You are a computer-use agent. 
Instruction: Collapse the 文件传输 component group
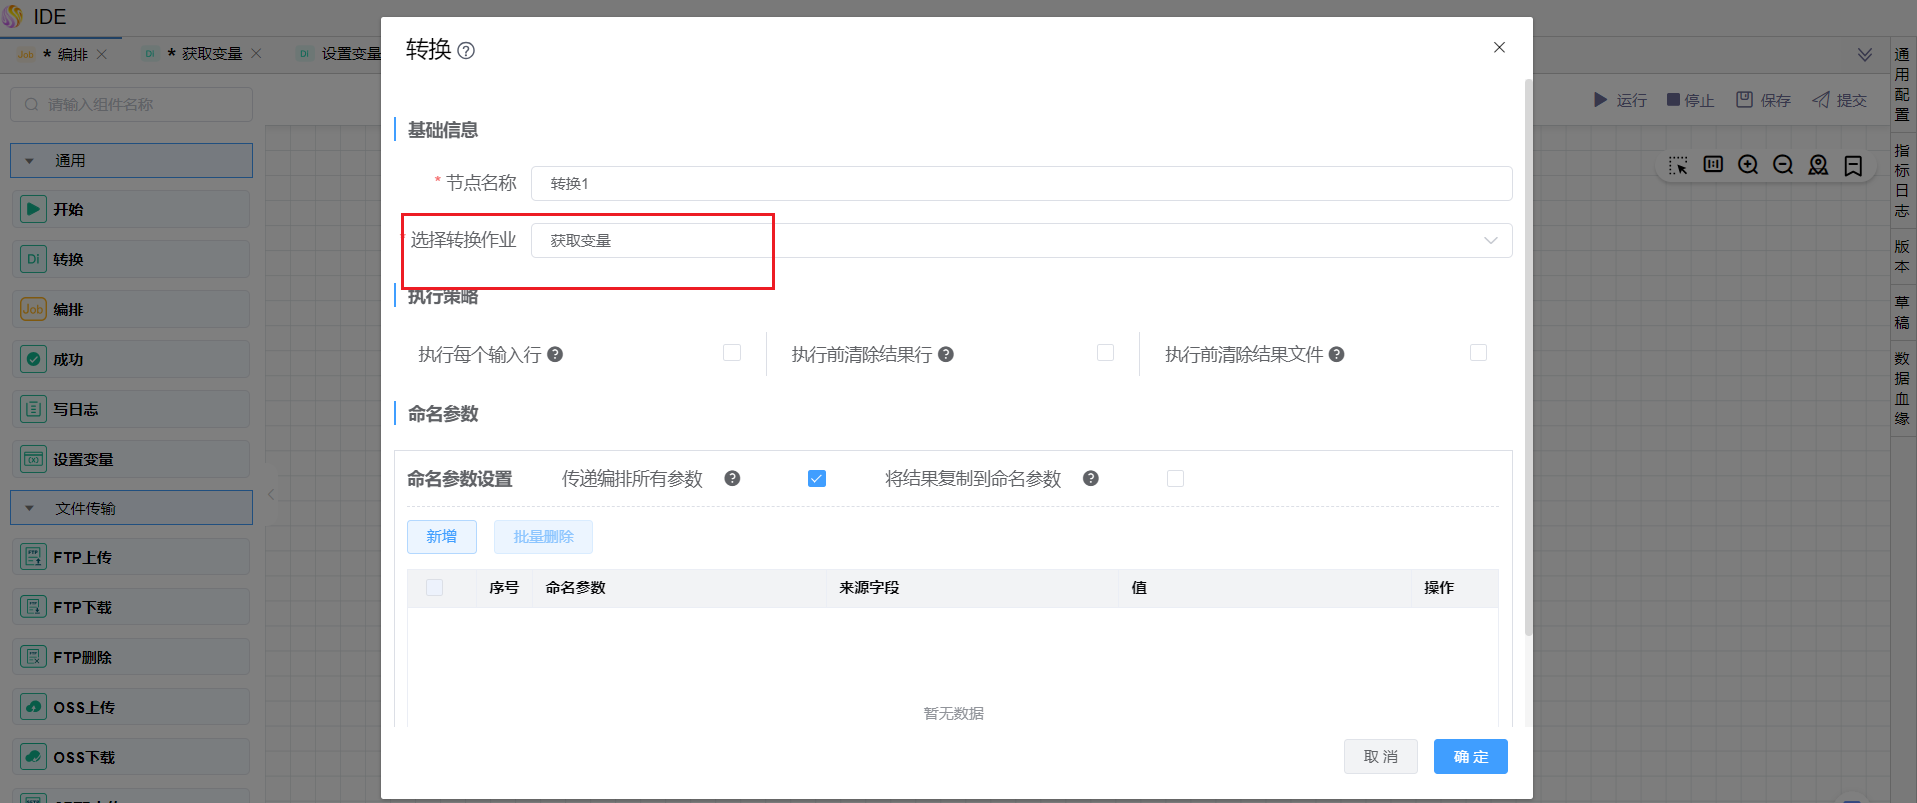click(30, 509)
